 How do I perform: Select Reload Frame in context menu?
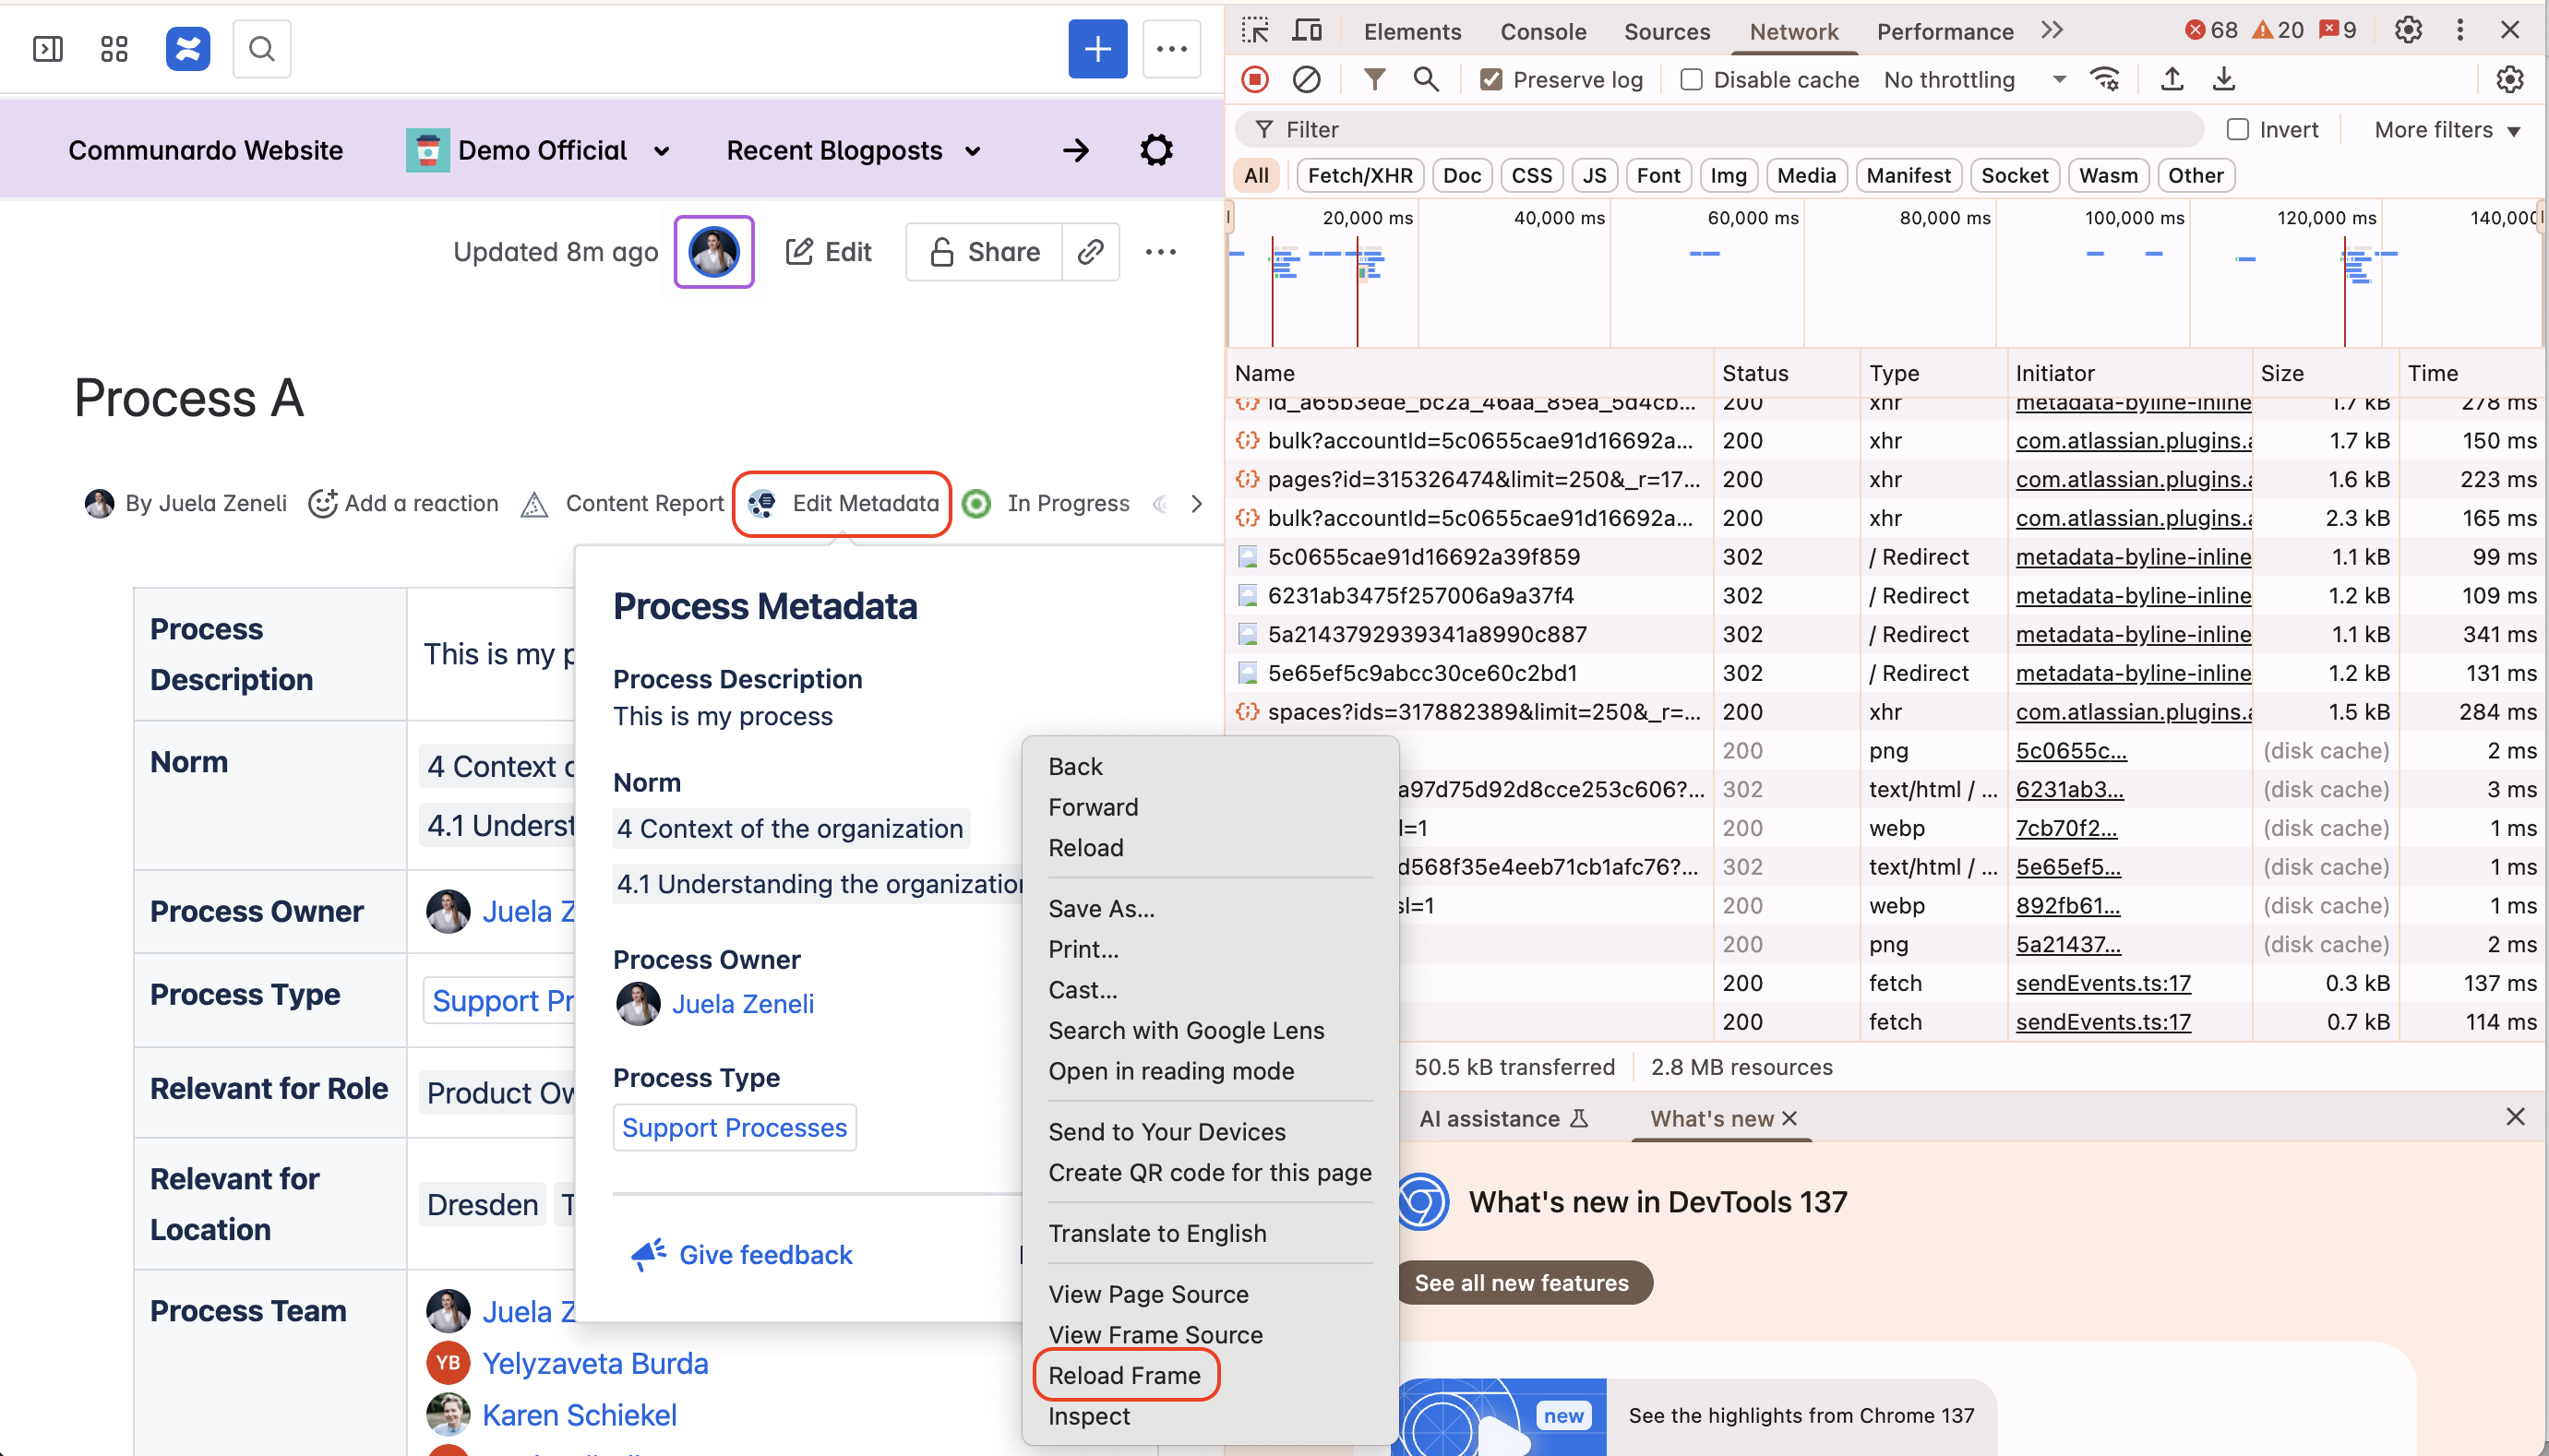coord(1124,1375)
